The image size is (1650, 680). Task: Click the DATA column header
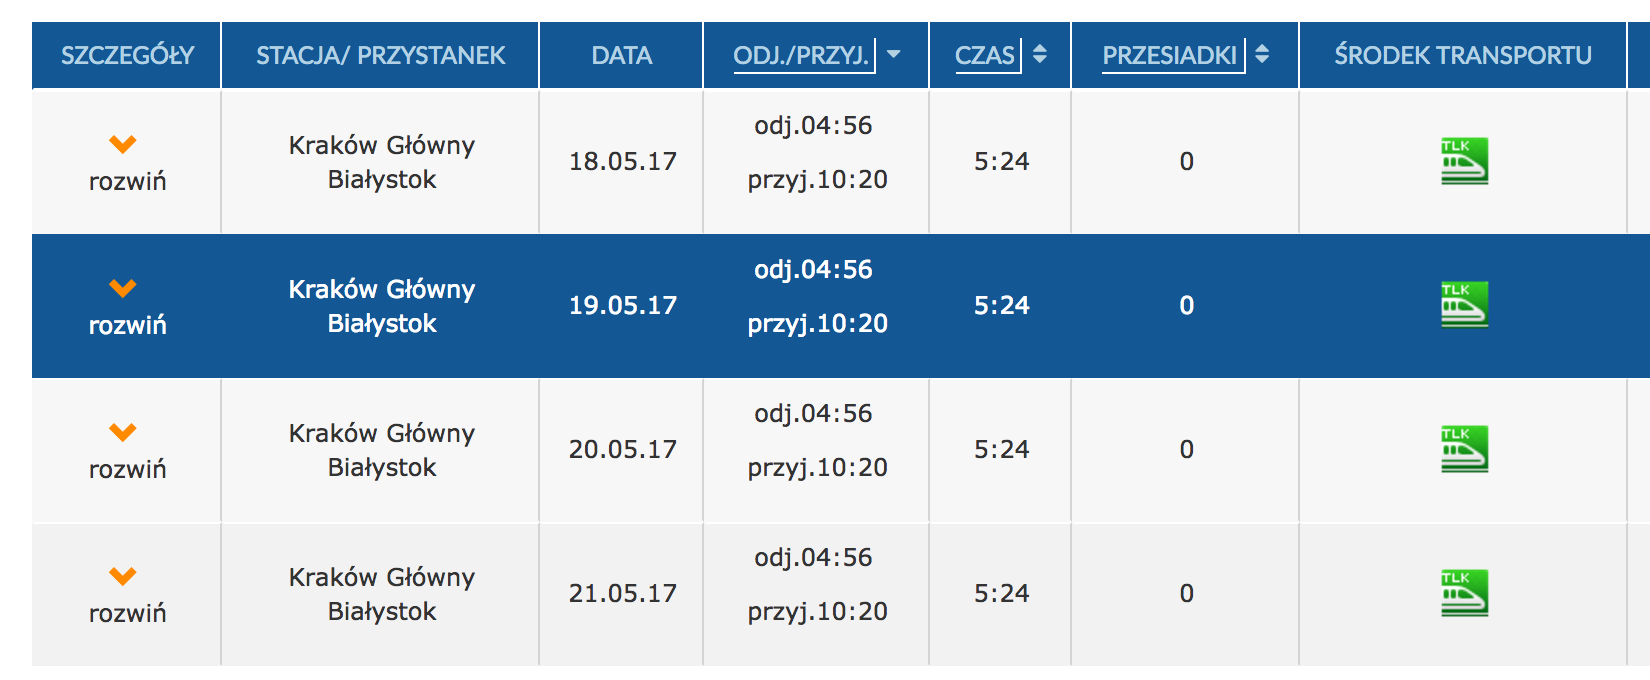tap(621, 55)
